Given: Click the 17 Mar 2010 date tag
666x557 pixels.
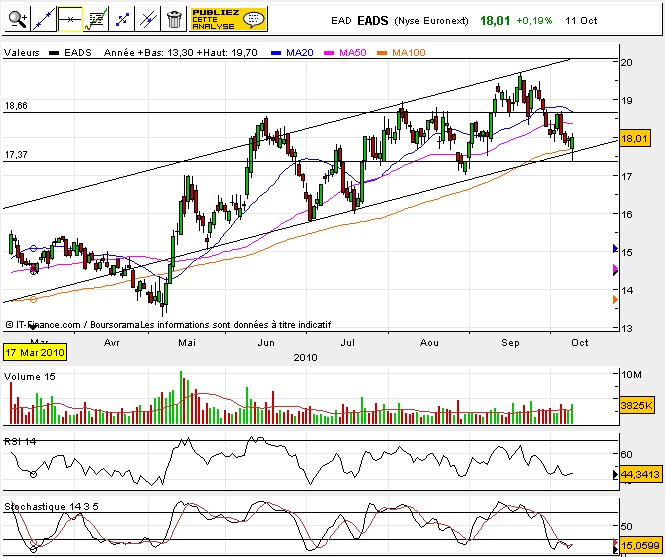Looking at the screenshot, I should [35, 353].
